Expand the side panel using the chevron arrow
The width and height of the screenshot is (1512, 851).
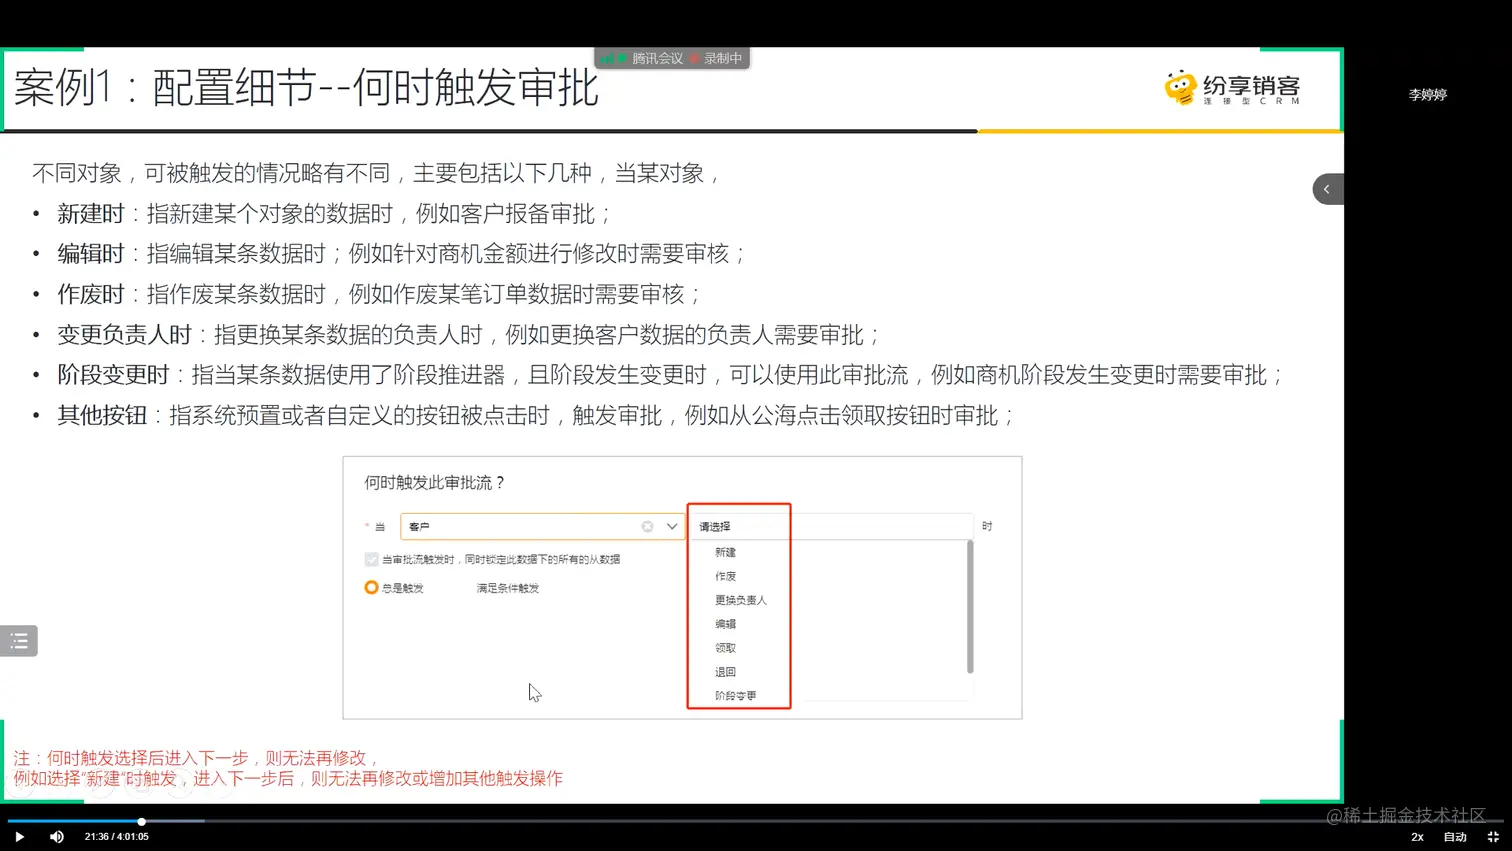click(x=1327, y=189)
